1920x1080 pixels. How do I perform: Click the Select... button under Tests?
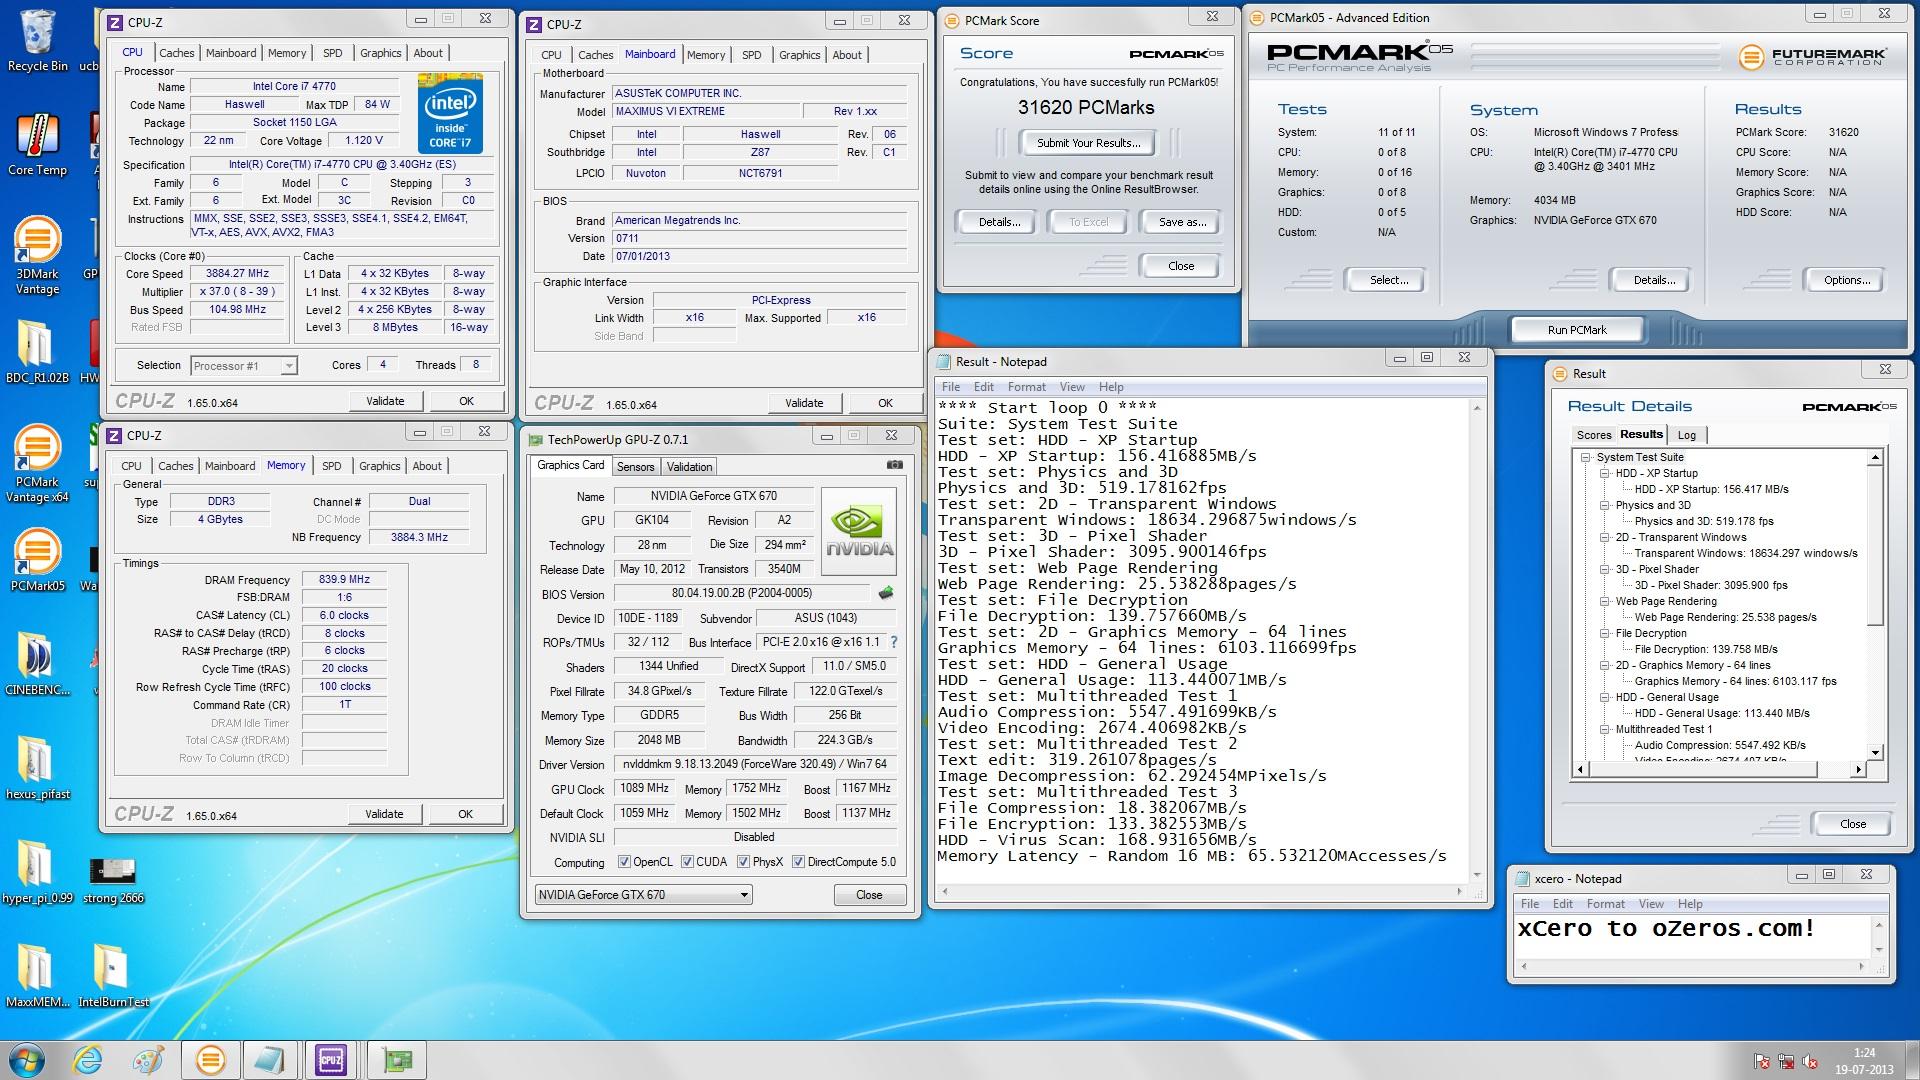(x=1388, y=280)
